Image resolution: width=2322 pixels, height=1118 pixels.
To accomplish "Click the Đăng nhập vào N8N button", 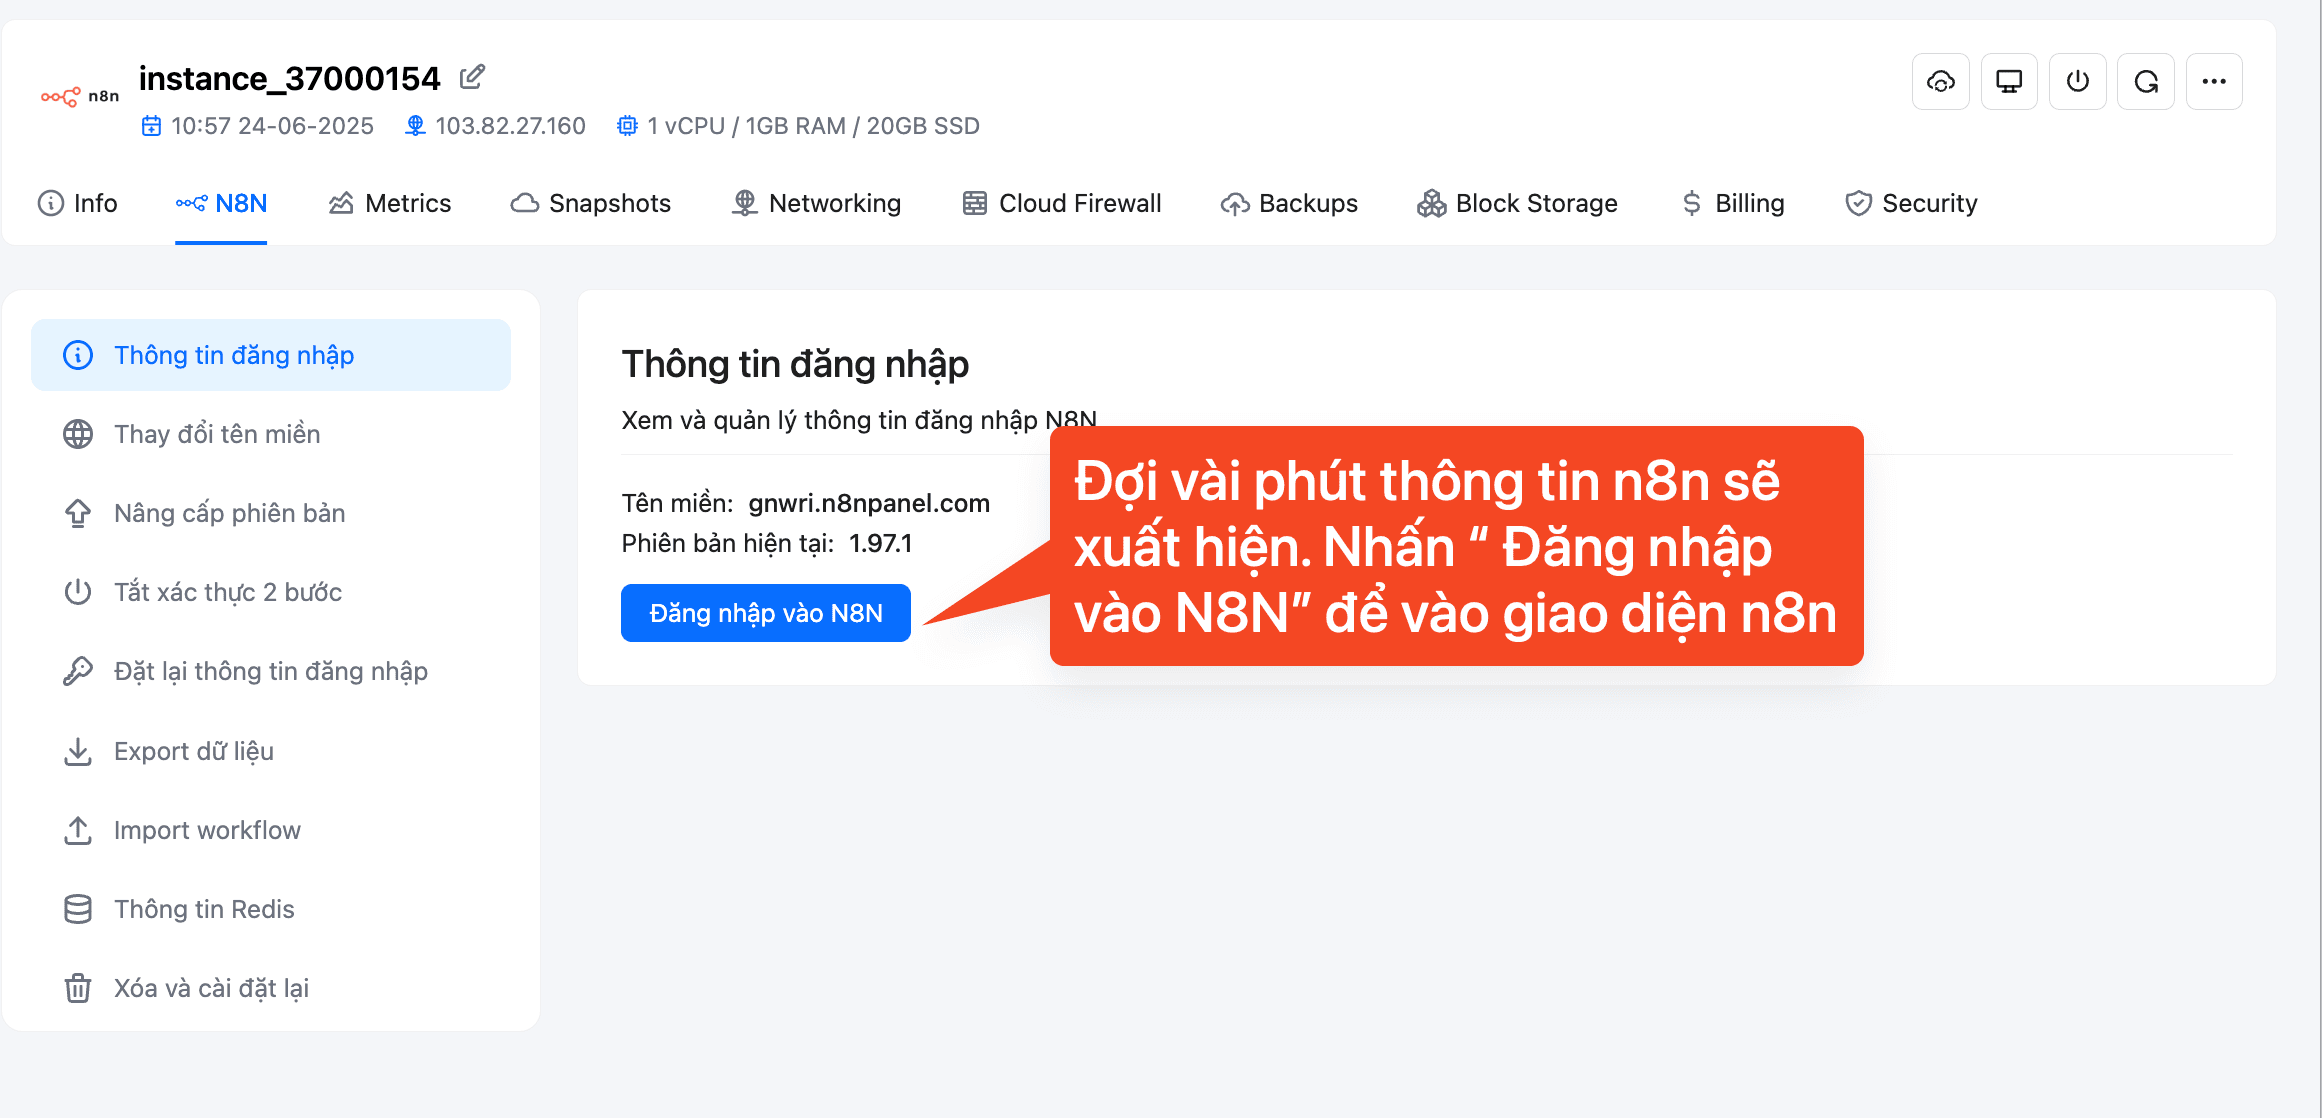I will point(766,613).
